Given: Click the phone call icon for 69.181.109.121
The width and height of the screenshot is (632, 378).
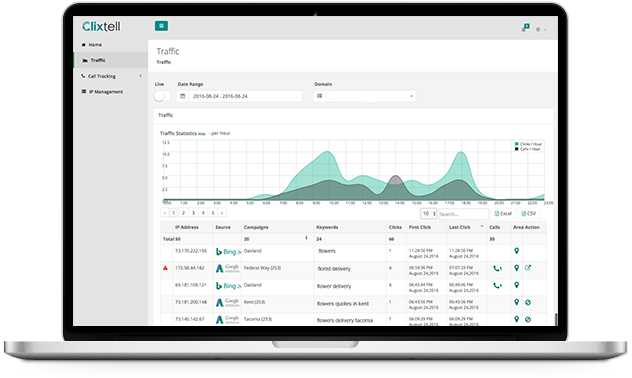Looking at the screenshot, I should [497, 286].
